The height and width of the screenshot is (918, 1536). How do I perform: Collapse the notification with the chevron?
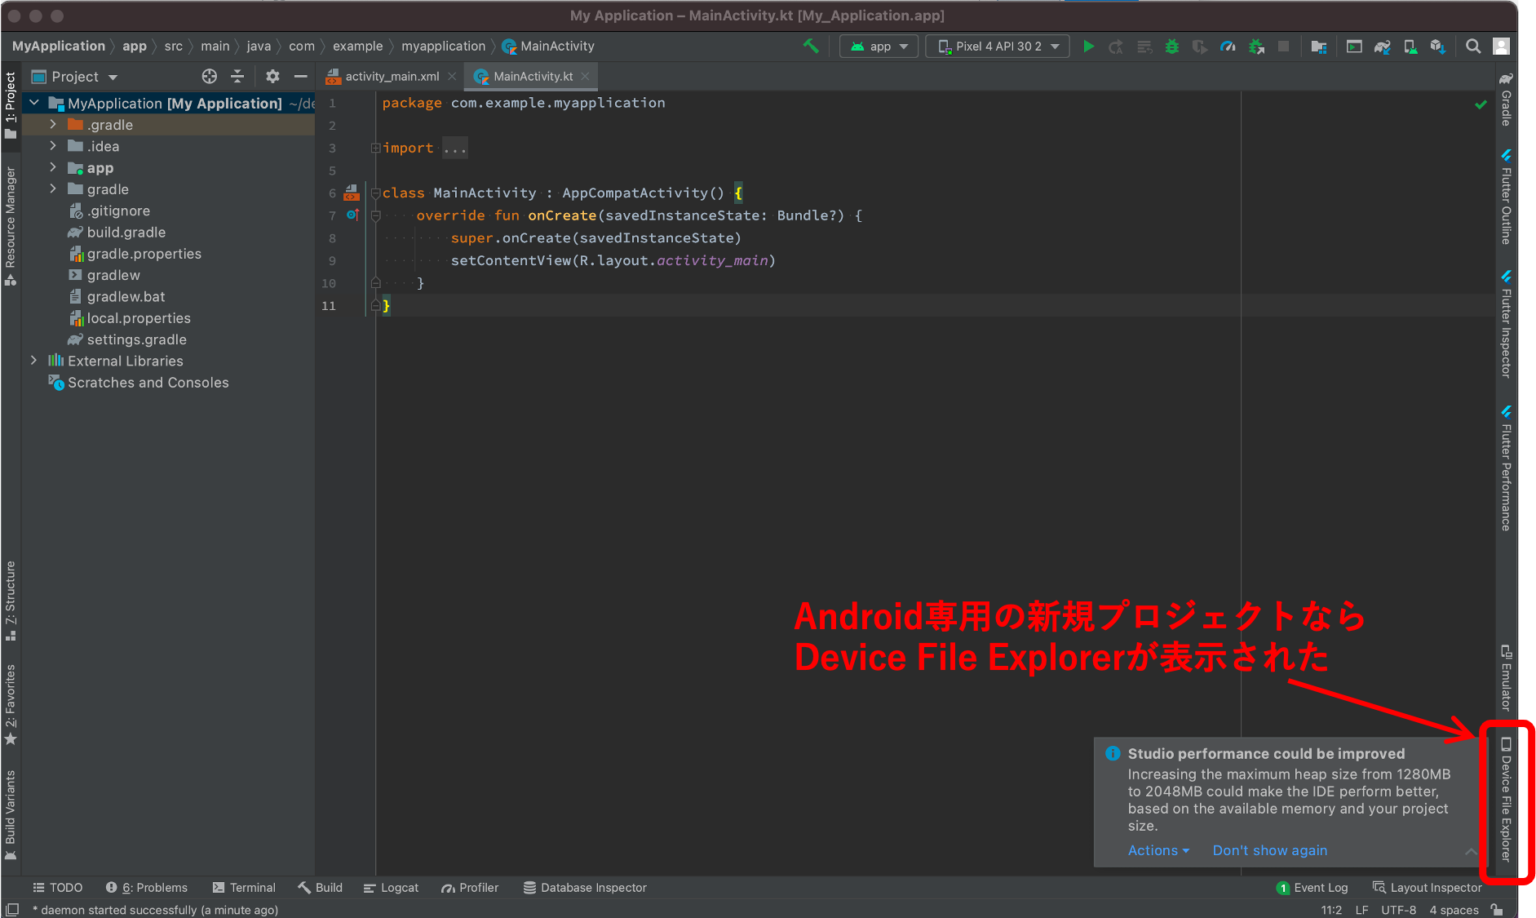(x=1471, y=850)
